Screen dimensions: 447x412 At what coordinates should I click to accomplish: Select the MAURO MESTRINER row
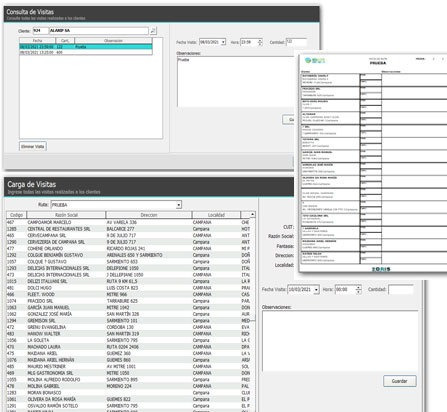[x=128, y=367]
